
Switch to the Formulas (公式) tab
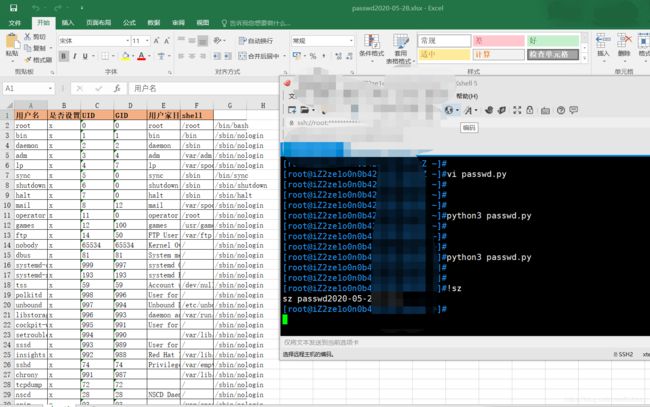[129, 23]
